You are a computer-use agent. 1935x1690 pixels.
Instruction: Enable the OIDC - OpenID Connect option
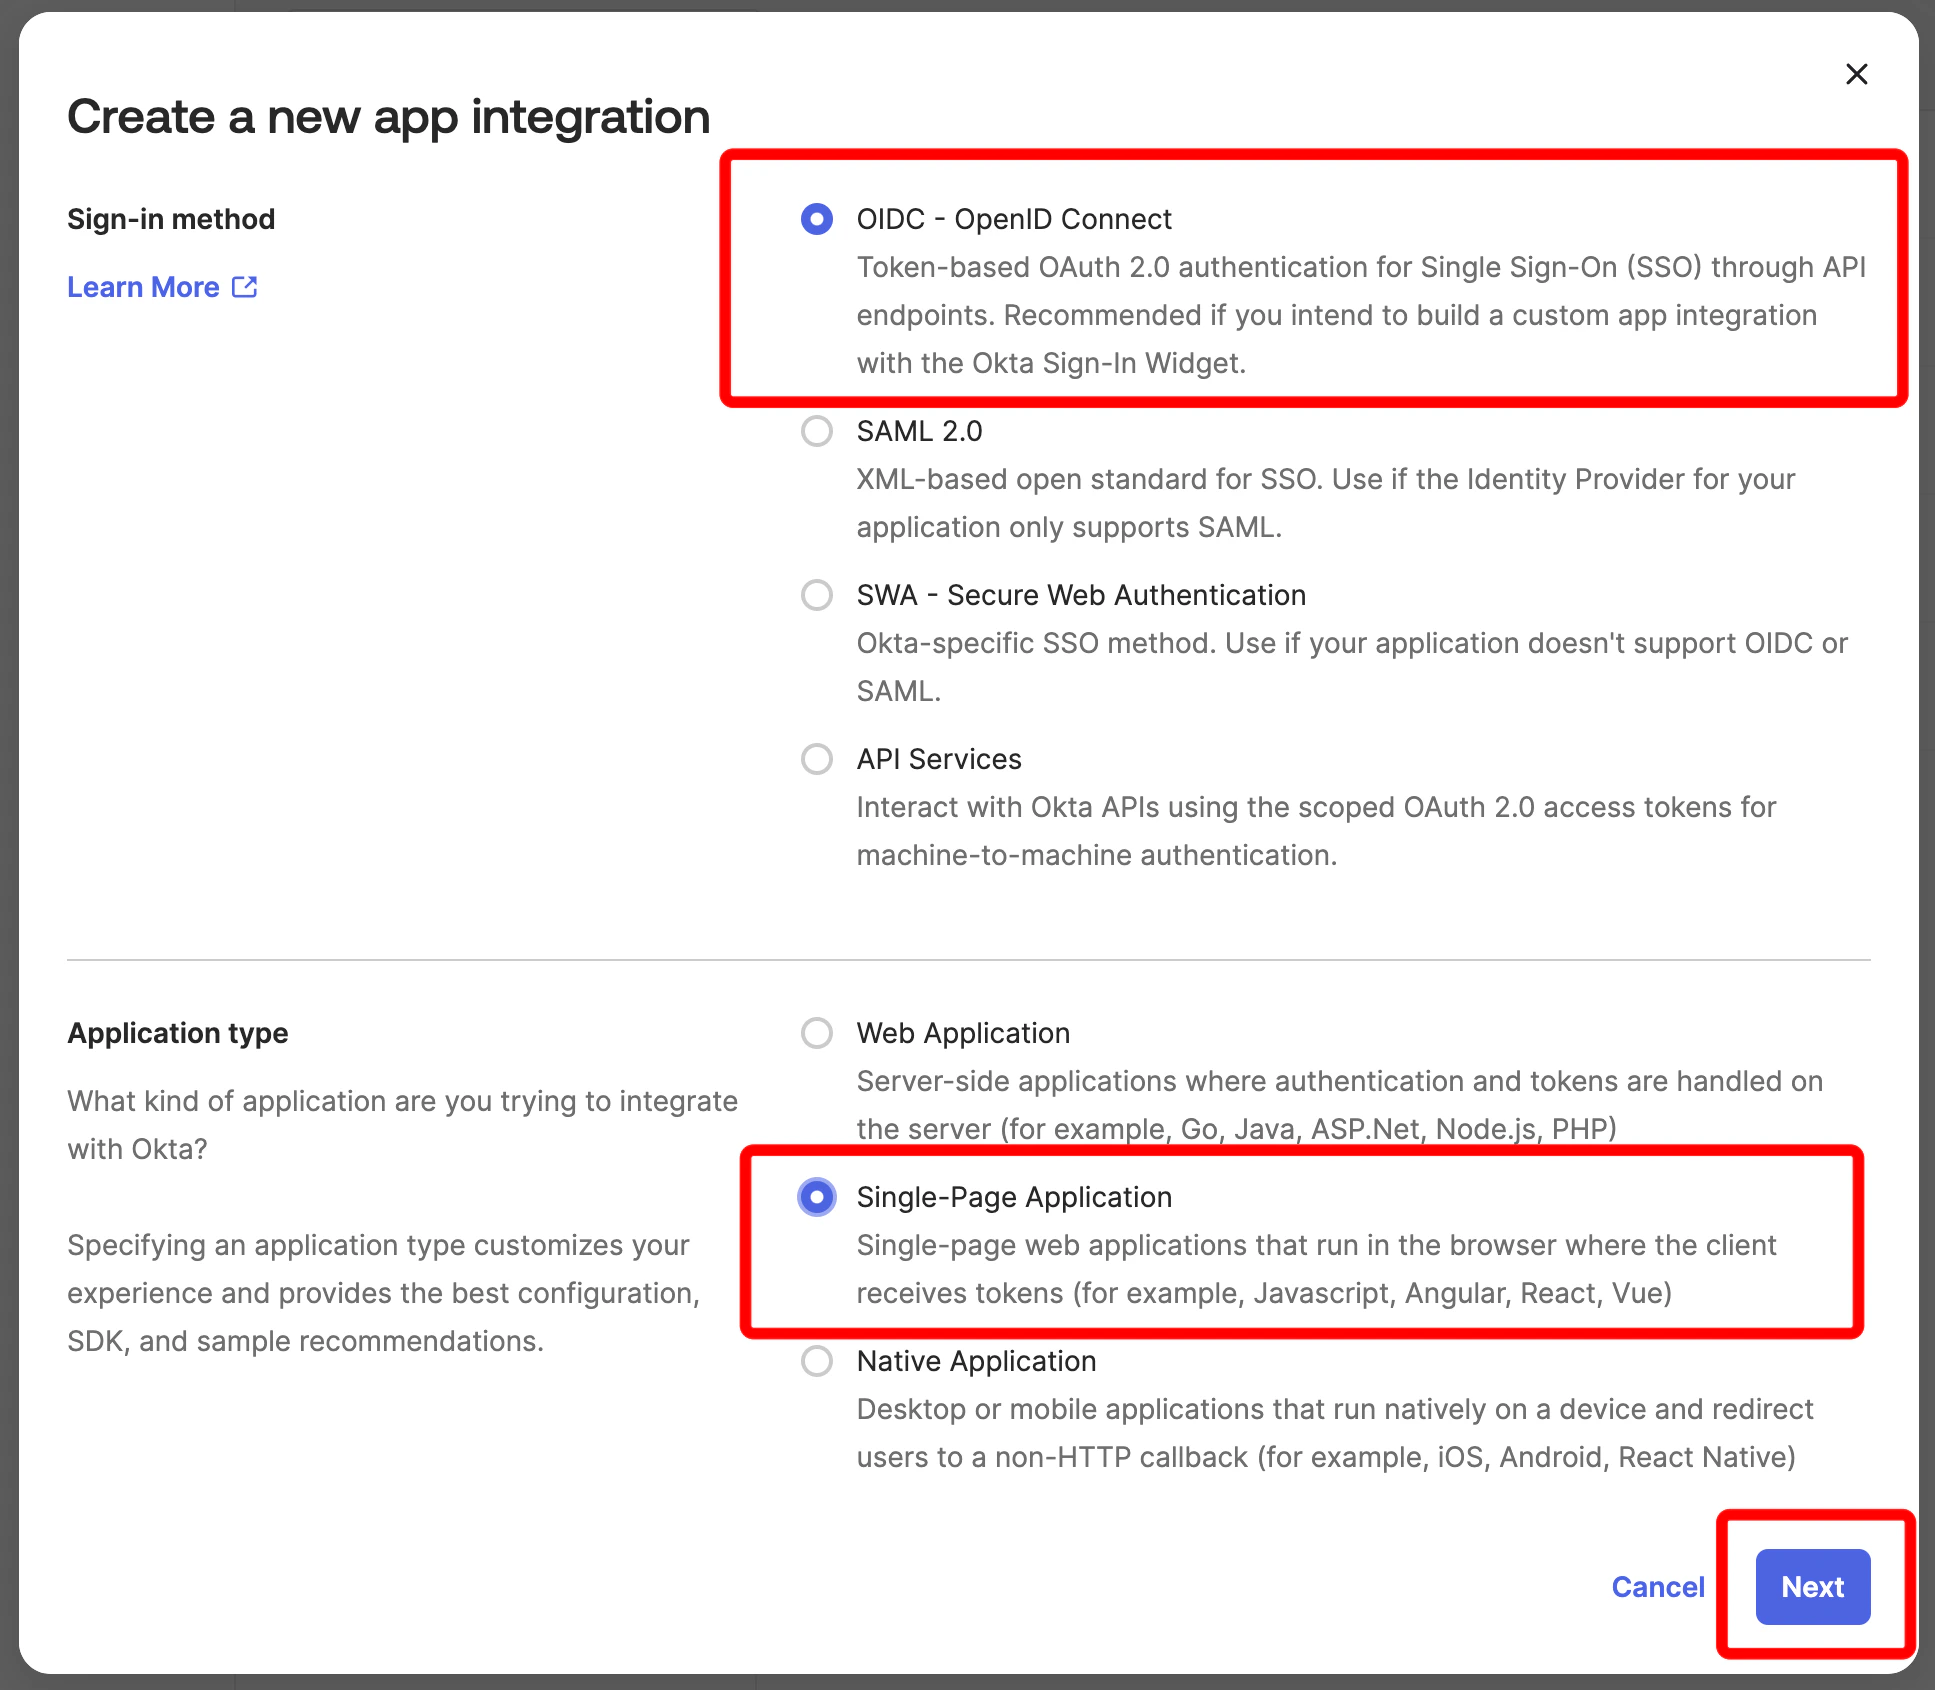[x=817, y=219]
